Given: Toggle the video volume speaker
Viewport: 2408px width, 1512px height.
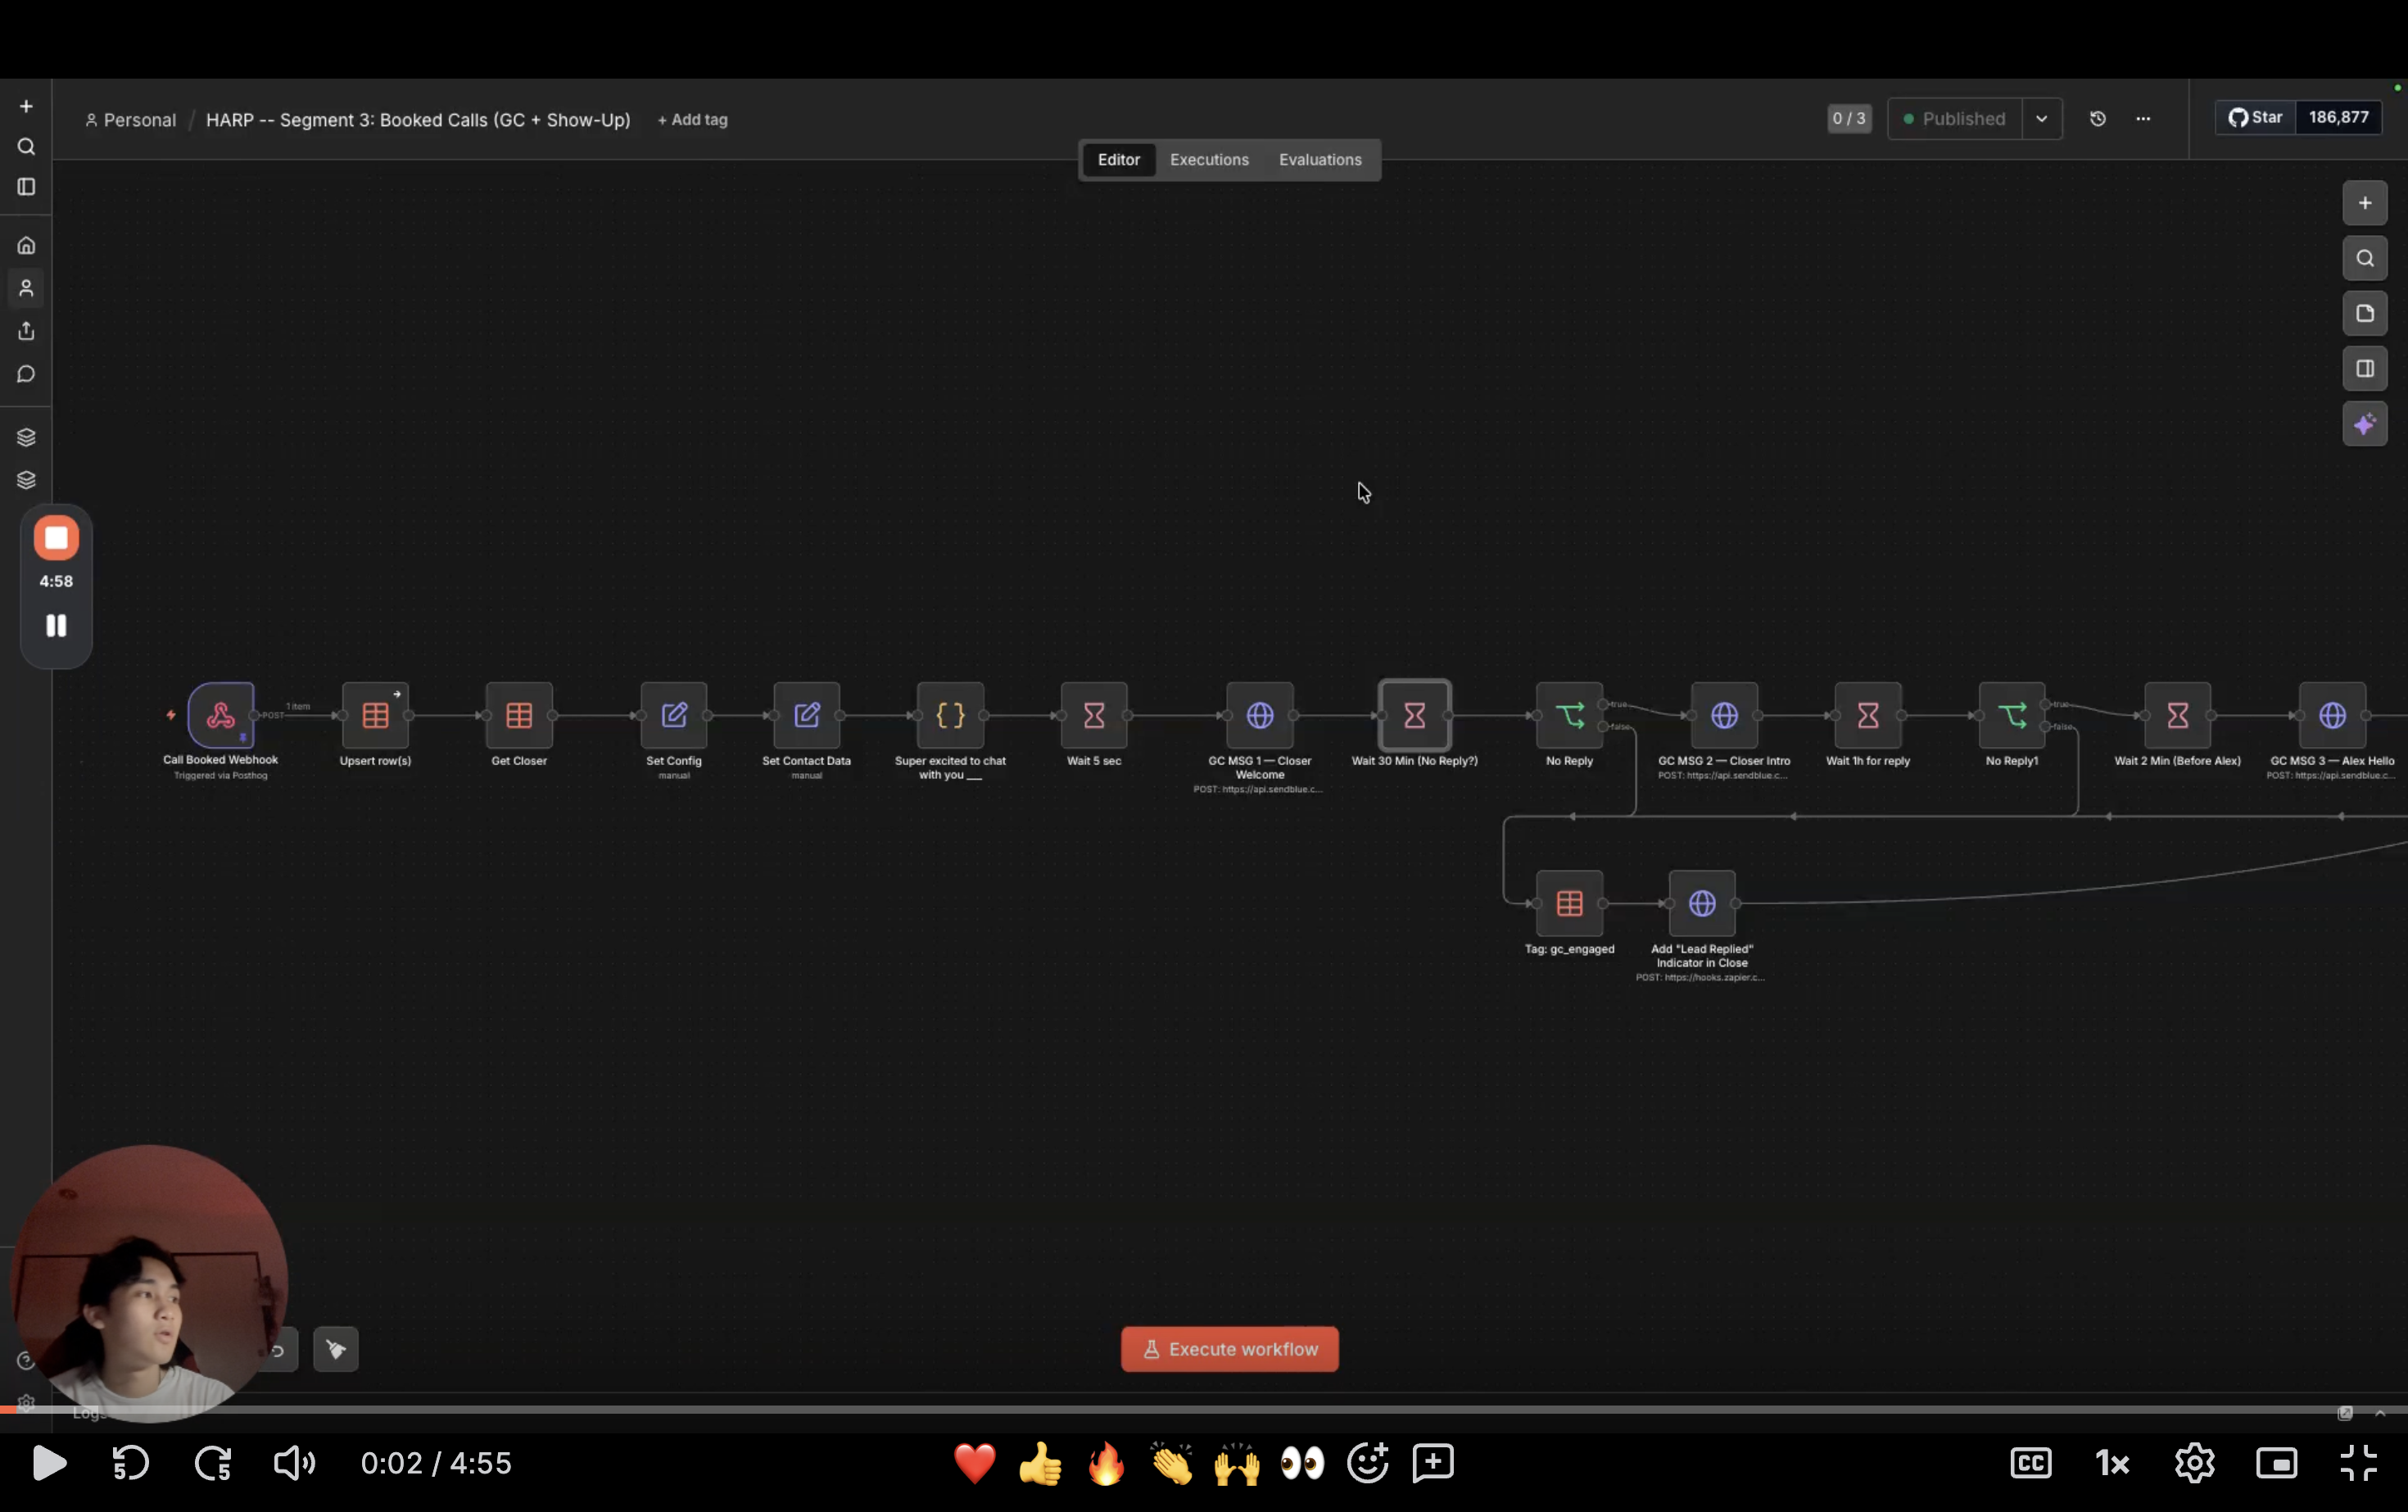Looking at the screenshot, I should tap(294, 1463).
